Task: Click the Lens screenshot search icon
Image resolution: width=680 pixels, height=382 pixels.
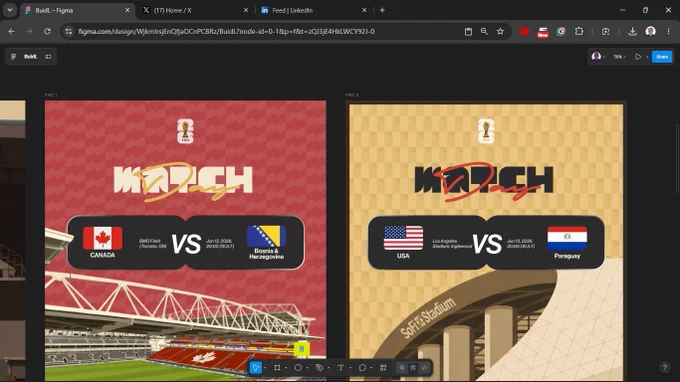Action: 606,31
